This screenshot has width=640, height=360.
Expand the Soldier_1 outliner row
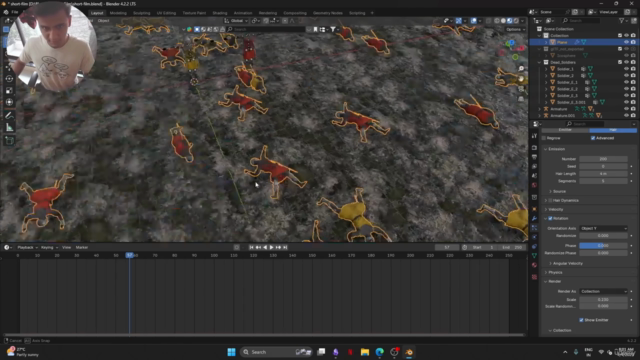546,69
